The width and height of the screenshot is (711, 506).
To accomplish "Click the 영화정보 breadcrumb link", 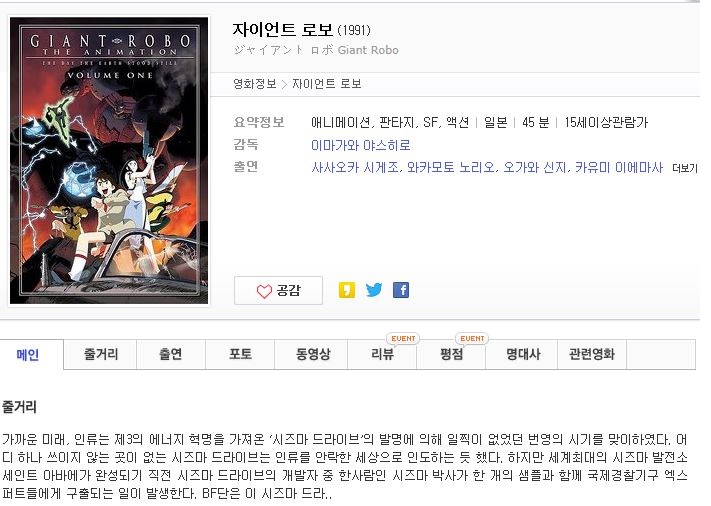I will click(x=255, y=84).
